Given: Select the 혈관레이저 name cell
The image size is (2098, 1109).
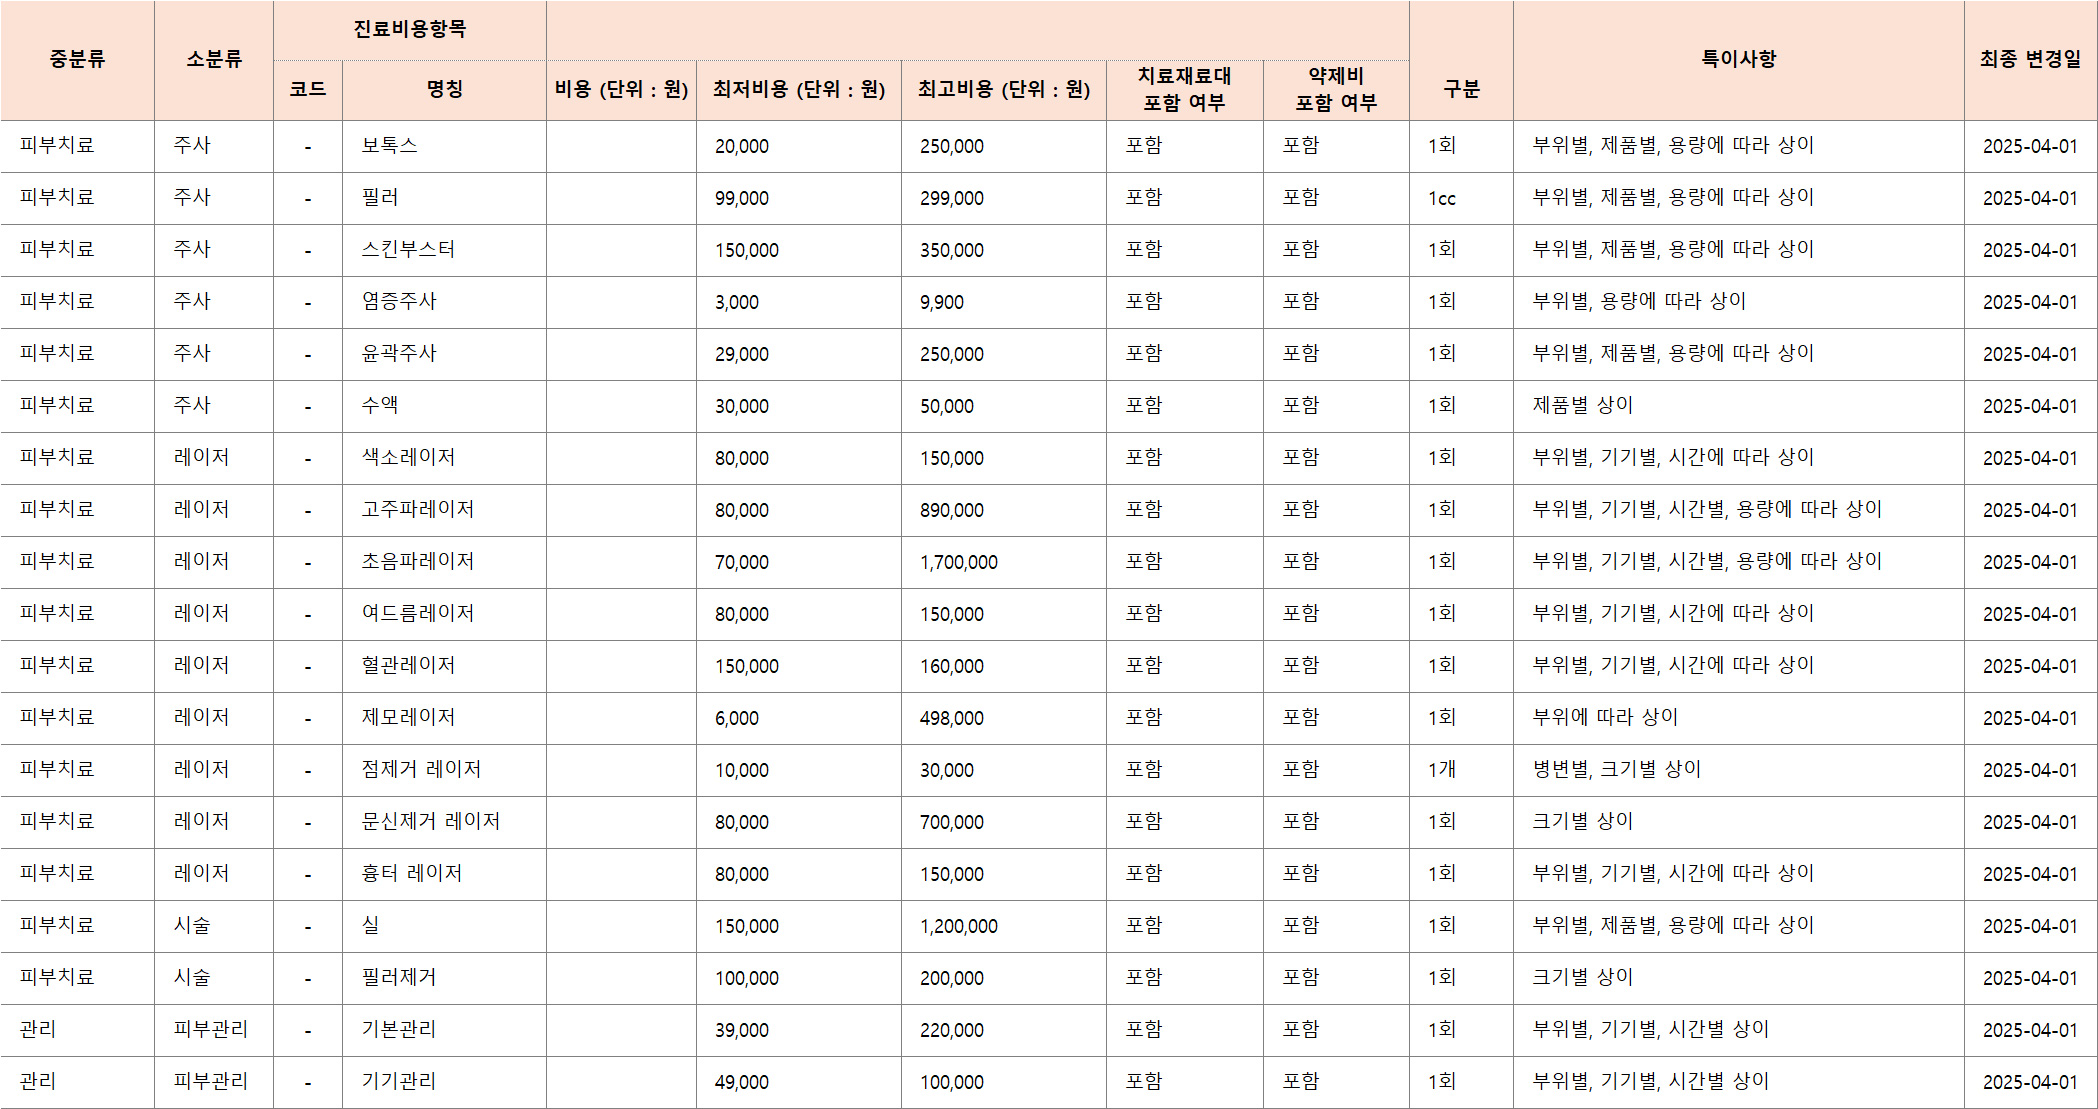Looking at the screenshot, I should click(x=444, y=666).
